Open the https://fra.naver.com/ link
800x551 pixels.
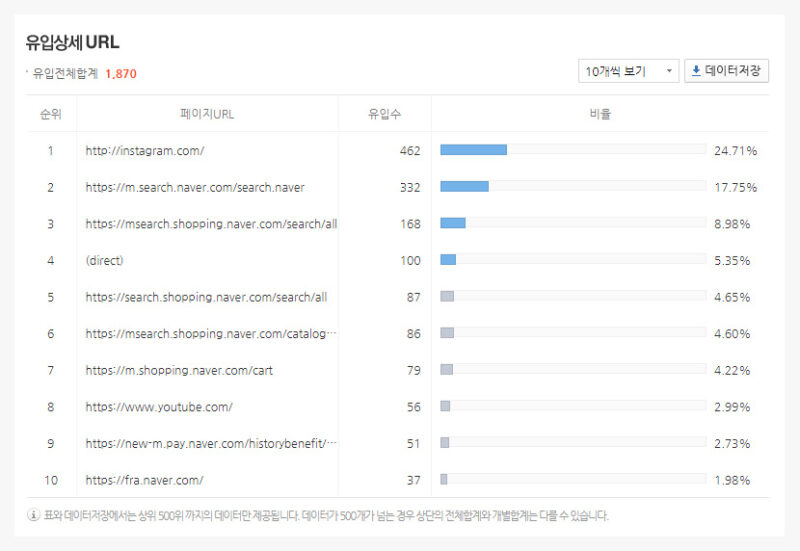pos(145,480)
